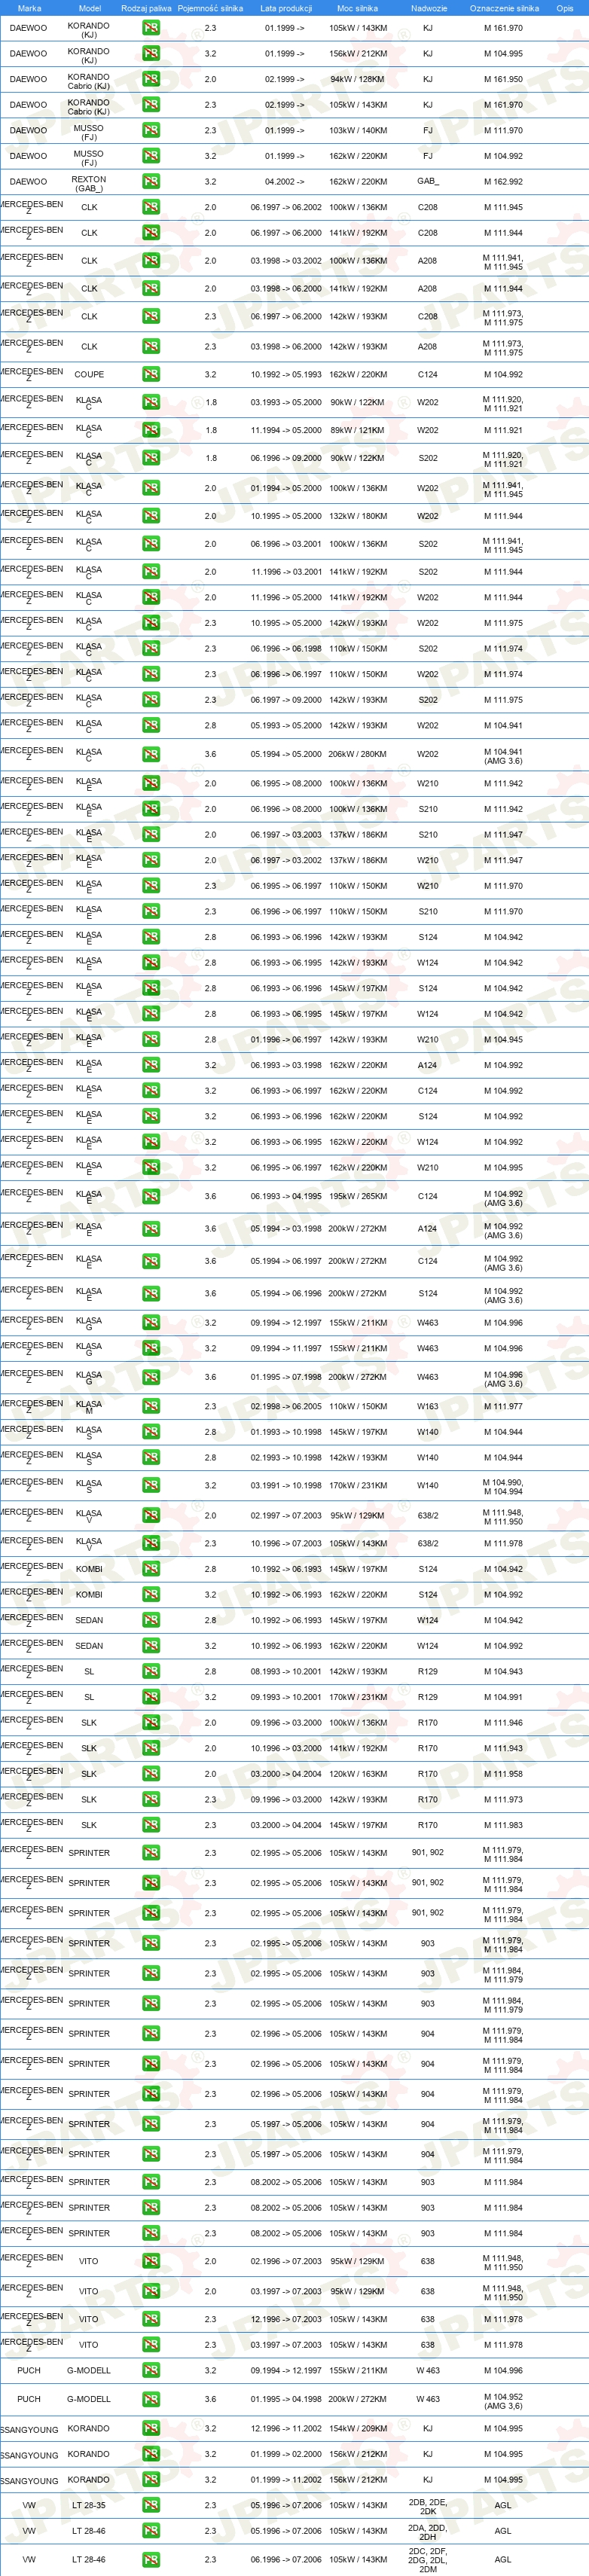Select the 132kW / 180KM power cell
589x2576 pixels.
click(x=358, y=517)
